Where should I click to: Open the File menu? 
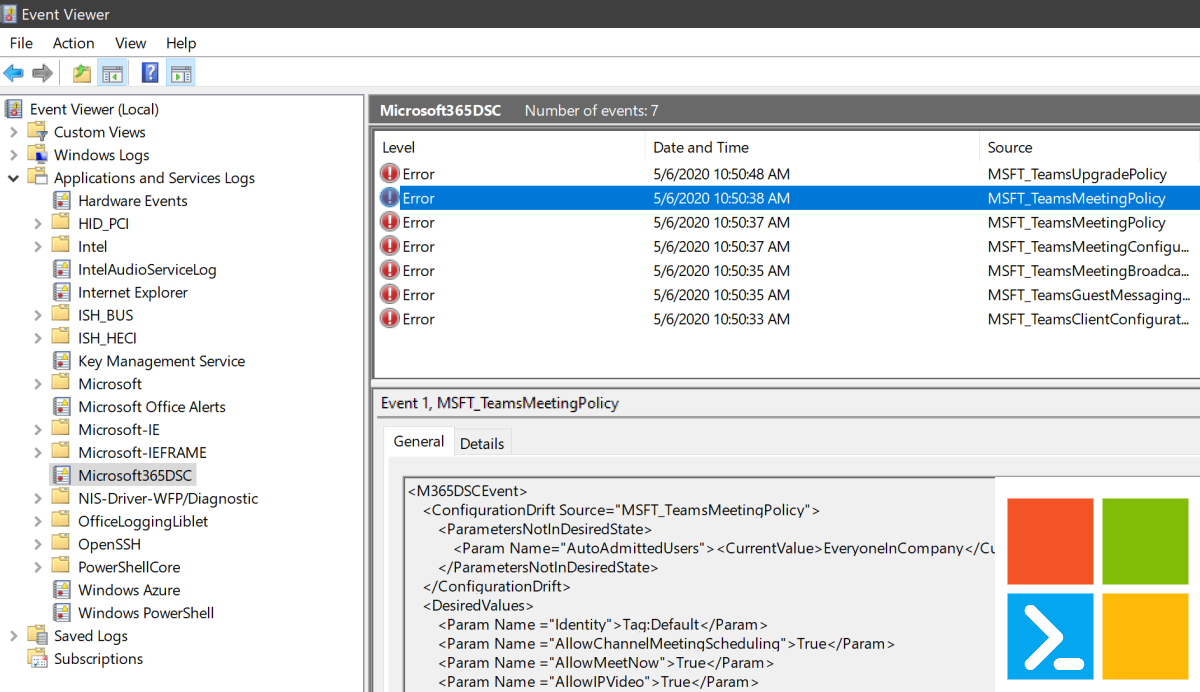tap(21, 43)
